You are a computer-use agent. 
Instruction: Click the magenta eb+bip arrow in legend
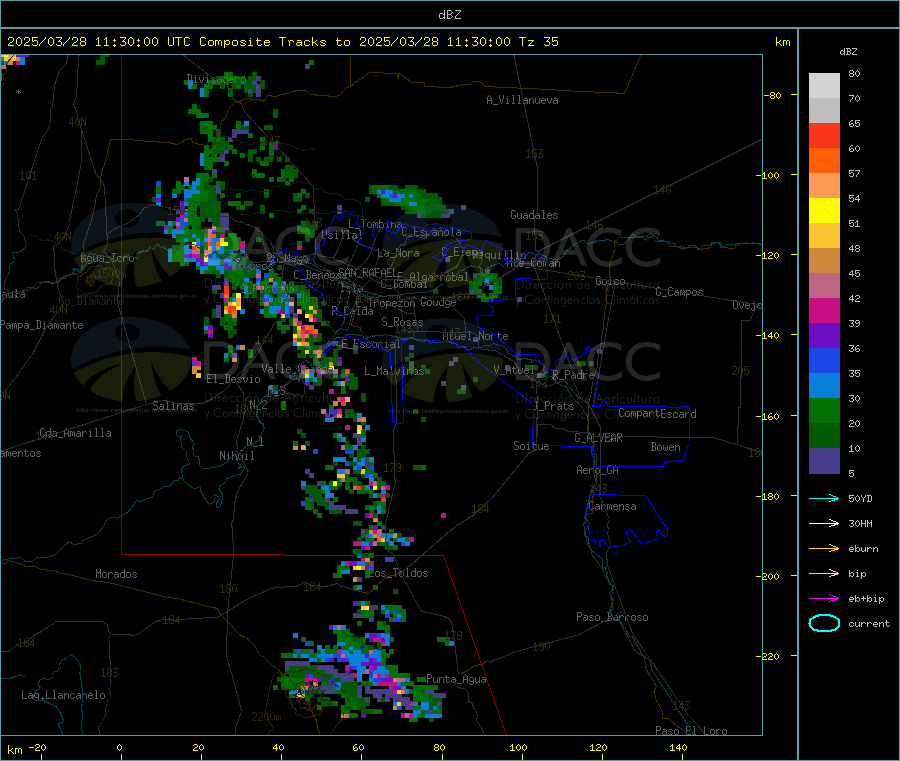coord(824,599)
